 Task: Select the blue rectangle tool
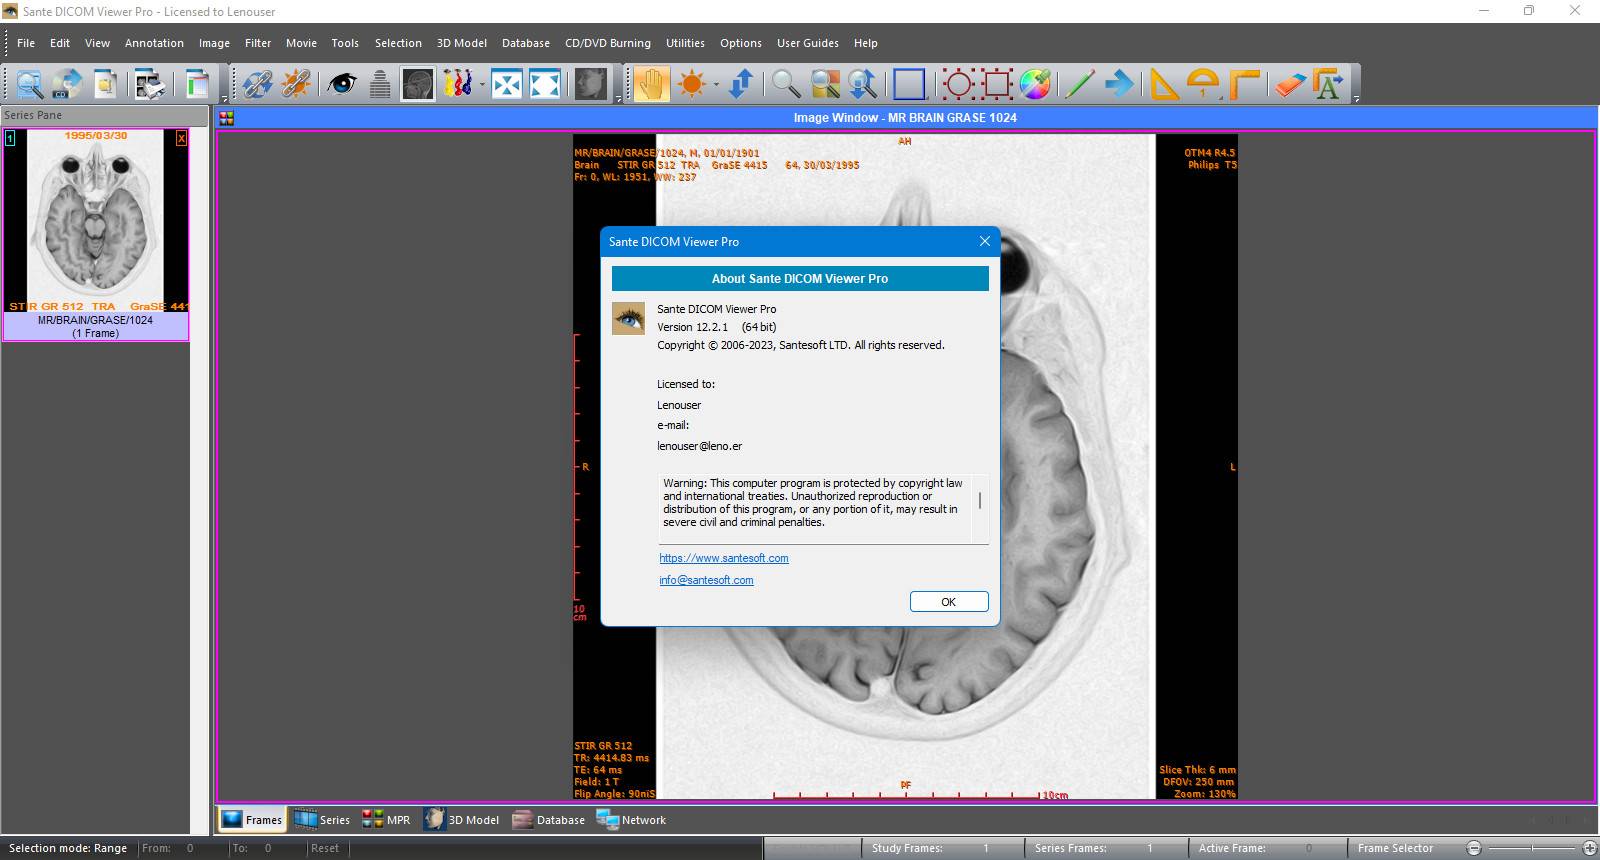tap(909, 84)
